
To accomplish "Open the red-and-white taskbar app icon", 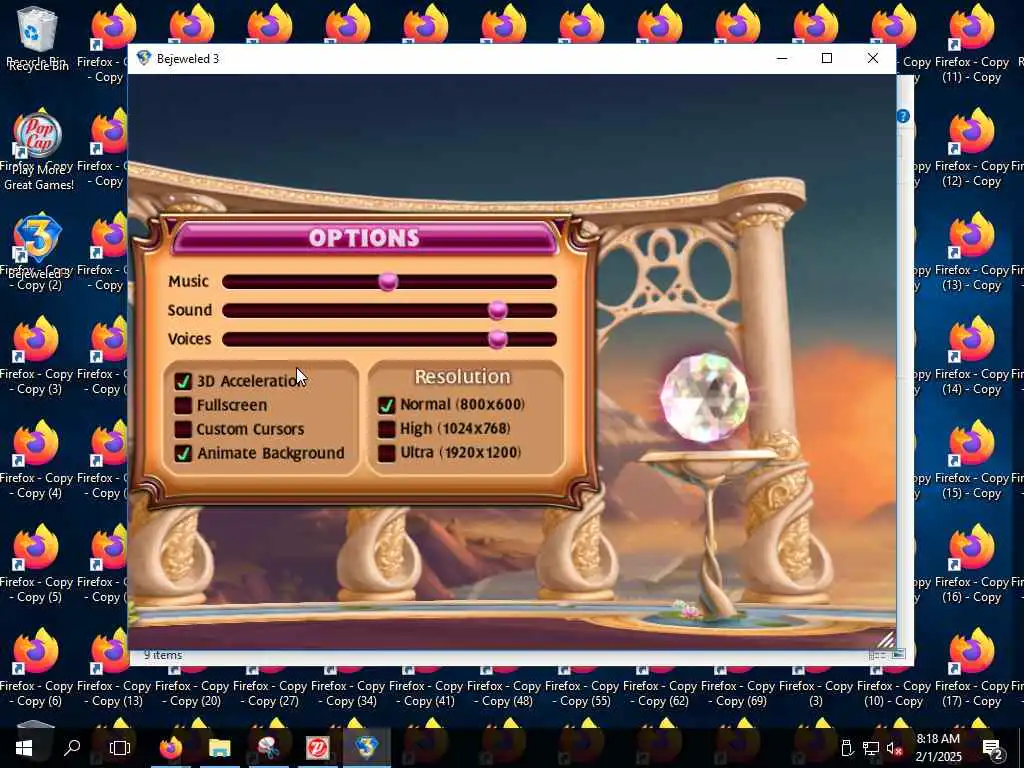I will click(317, 747).
